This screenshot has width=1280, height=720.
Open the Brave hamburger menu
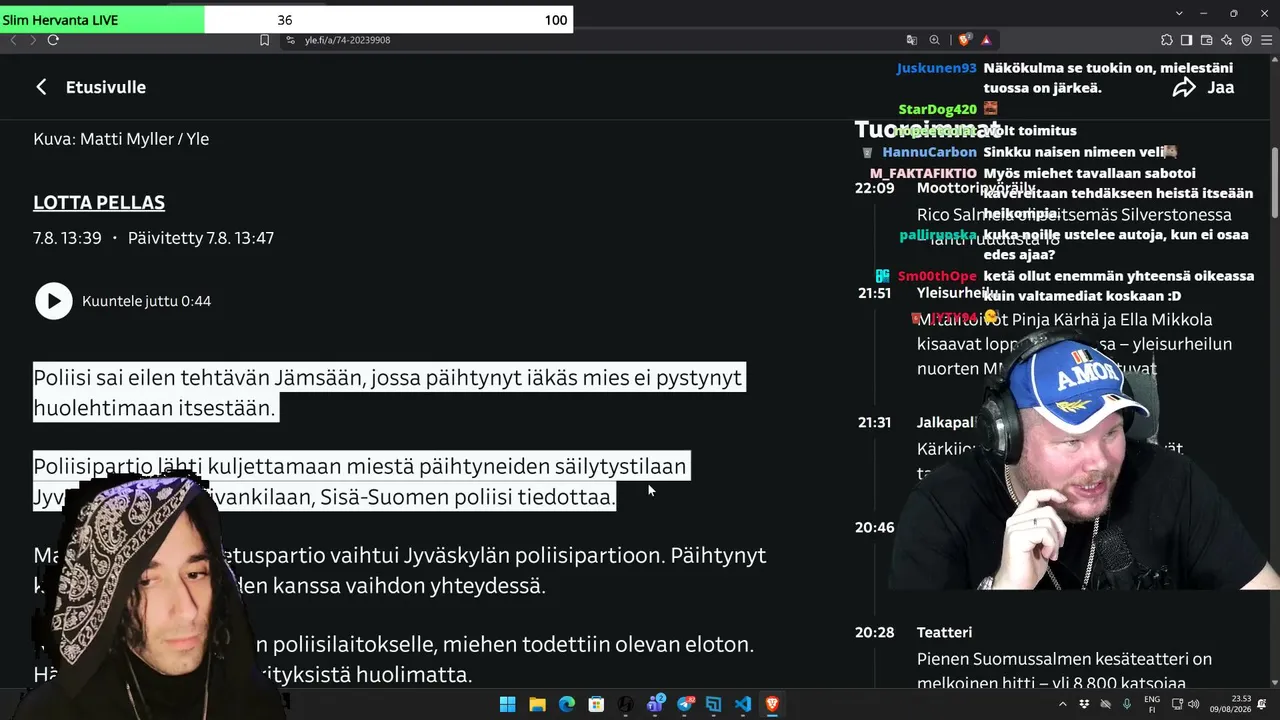click(1266, 40)
